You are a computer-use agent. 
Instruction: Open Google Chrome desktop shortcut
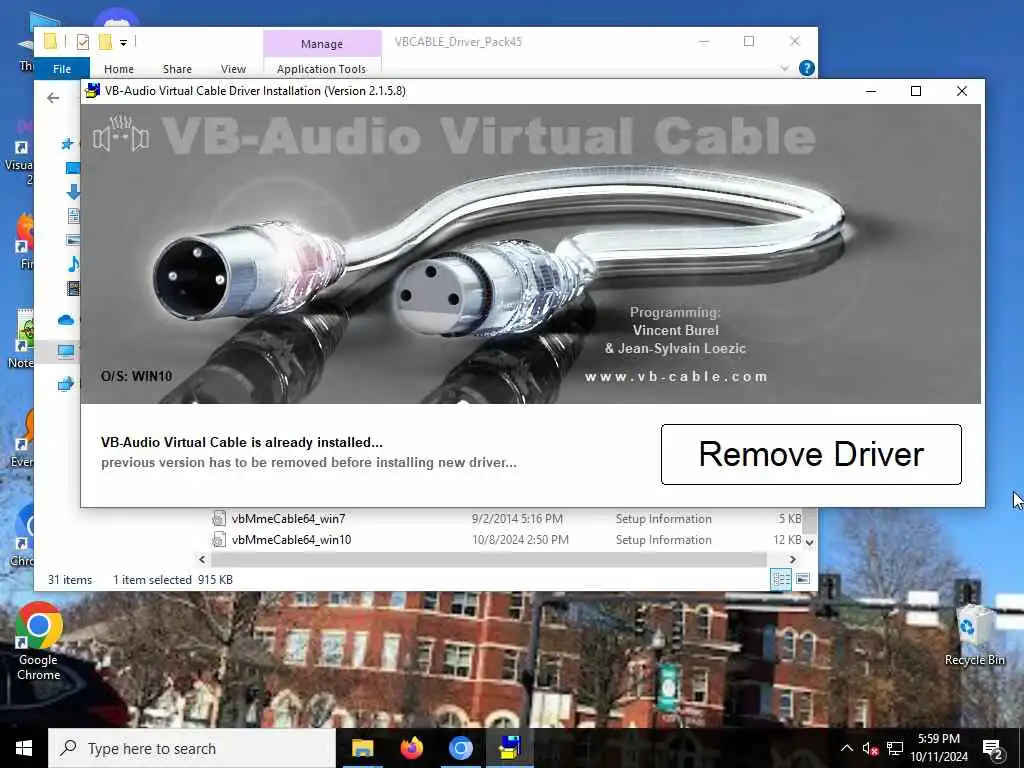click(39, 641)
